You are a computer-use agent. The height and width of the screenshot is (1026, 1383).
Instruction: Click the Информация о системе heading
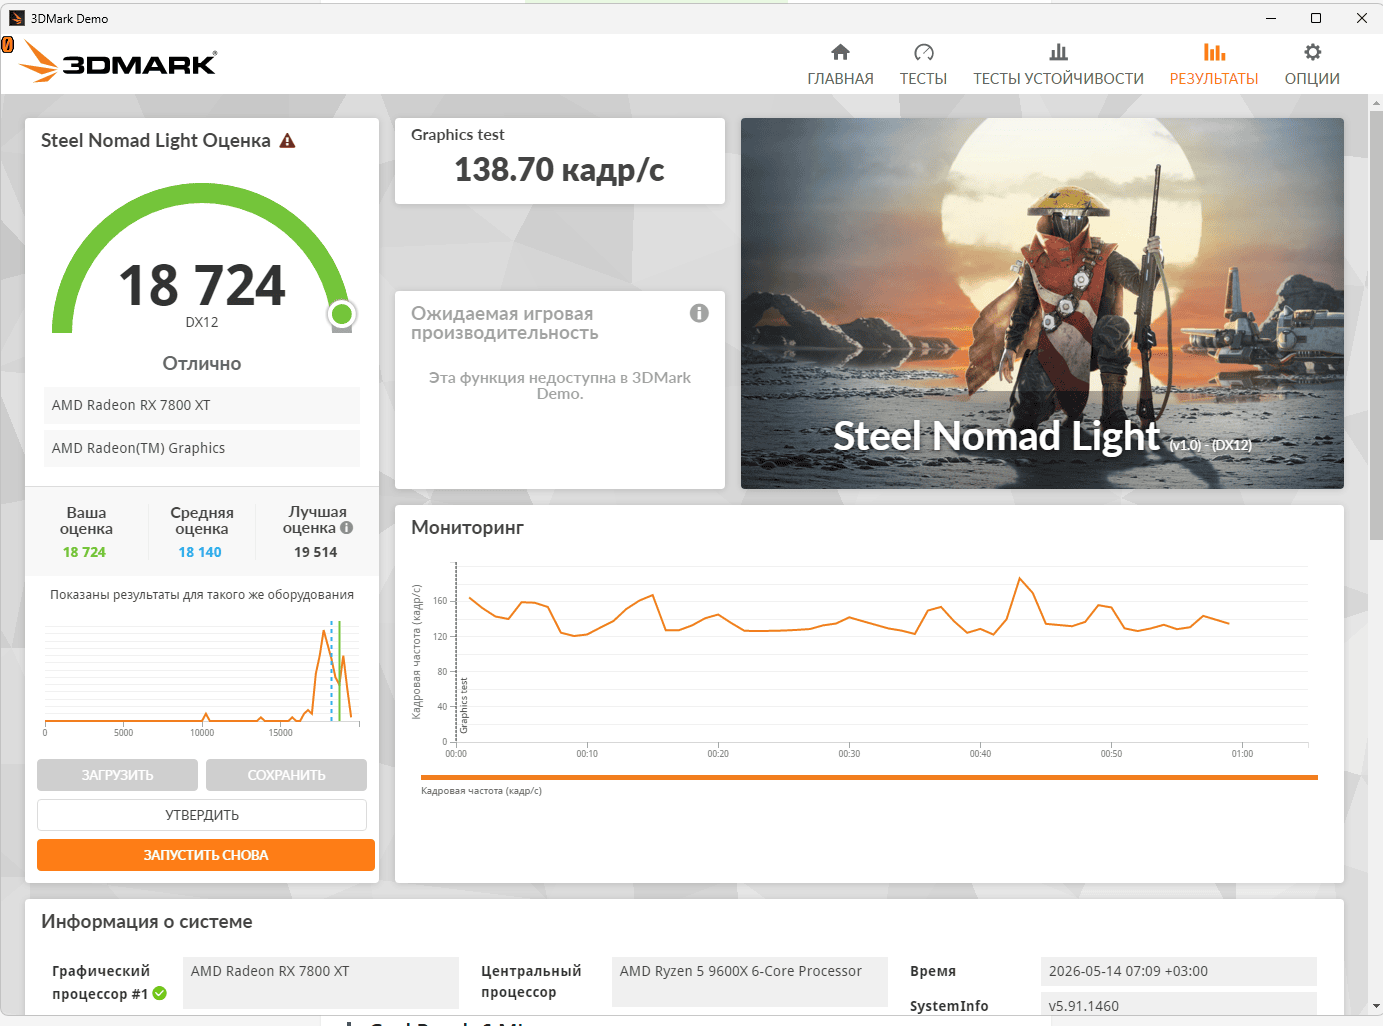point(147,922)
